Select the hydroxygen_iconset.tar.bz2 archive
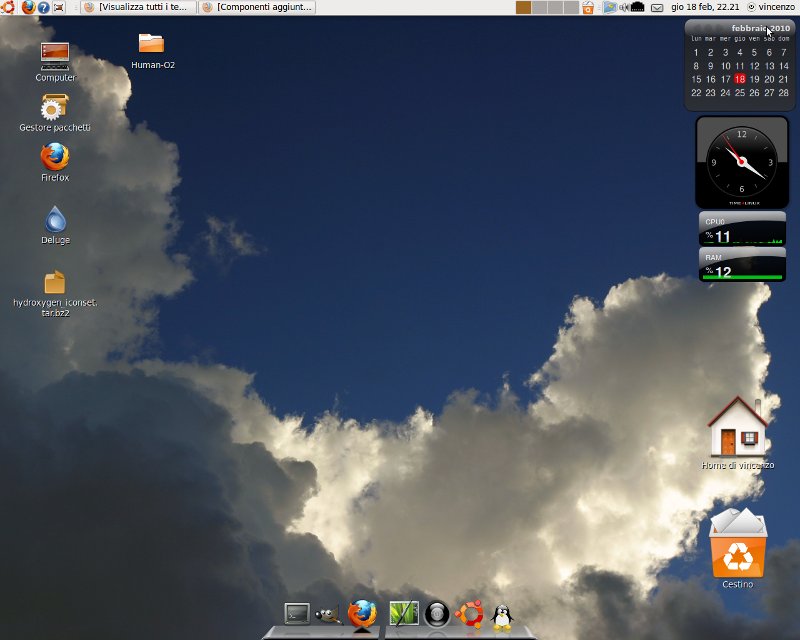Viewport: 800px width, 640px height. (55, 293)
